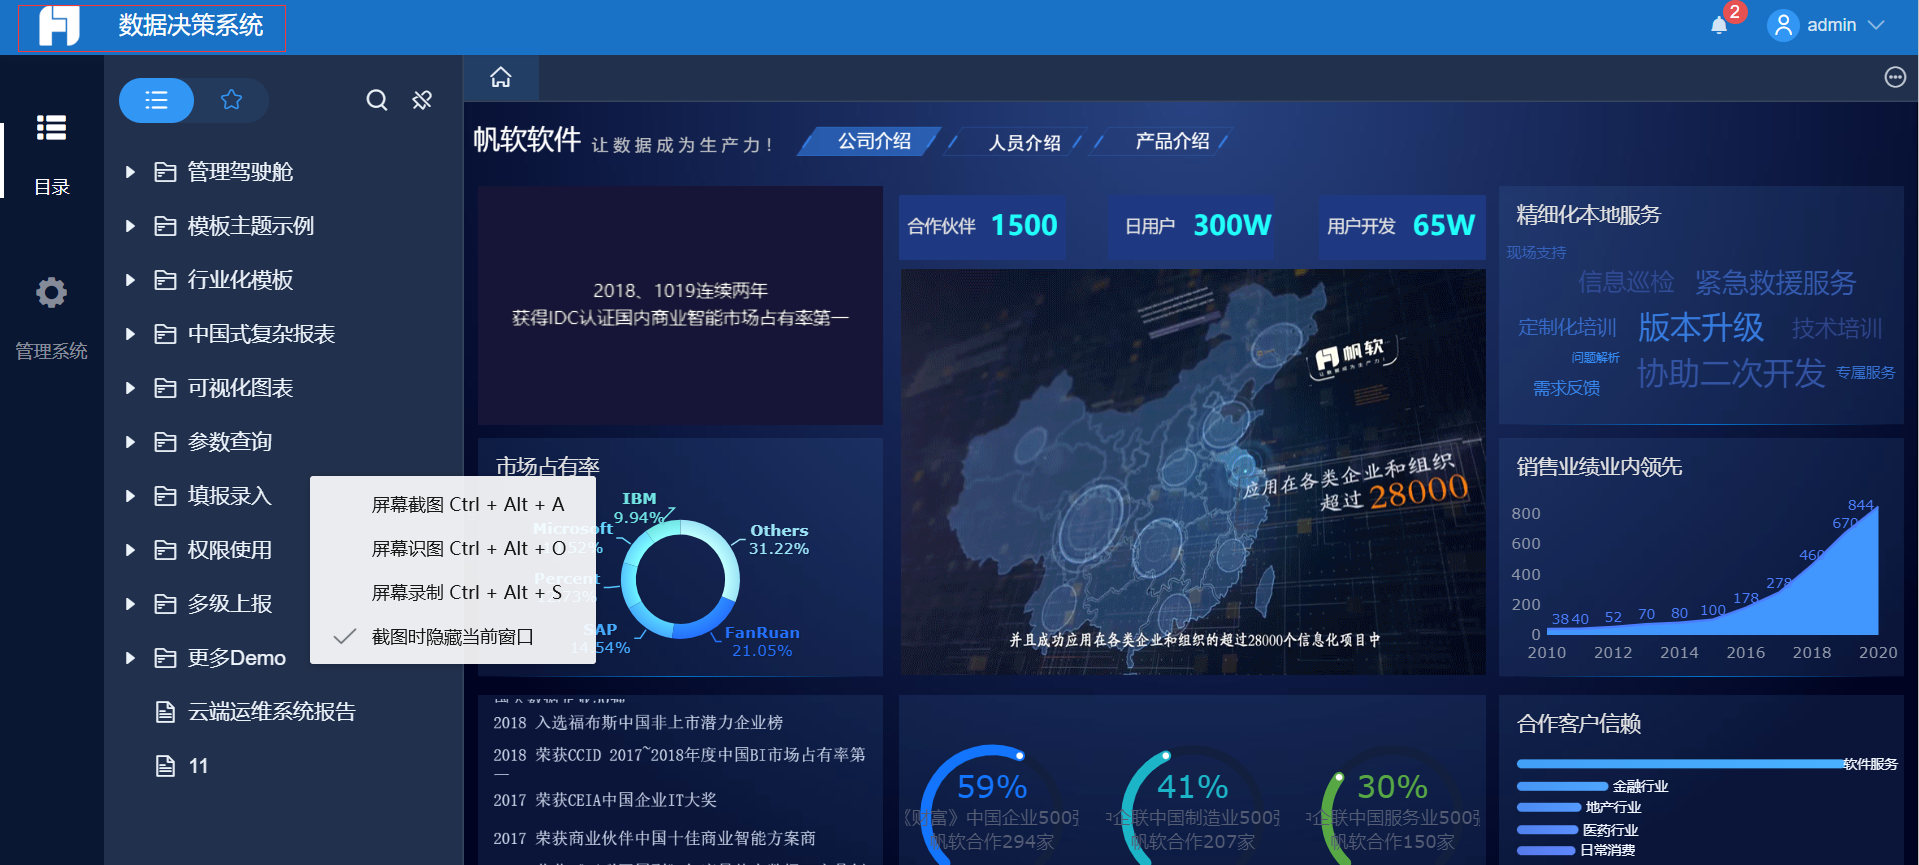
Task: Choose 屏幕截图 Ctrl + Alt + A
Action: tap(453, 505)
